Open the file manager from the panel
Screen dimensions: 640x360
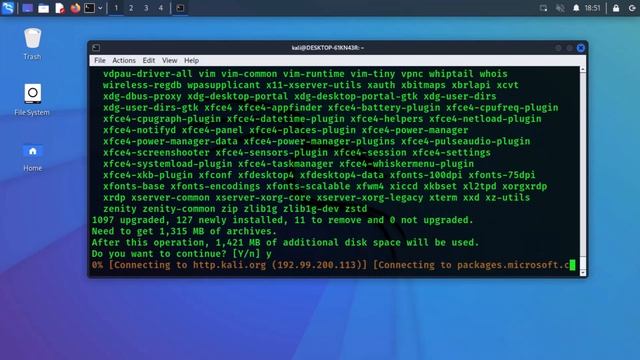pyautogui.click(x=43, y=8)
